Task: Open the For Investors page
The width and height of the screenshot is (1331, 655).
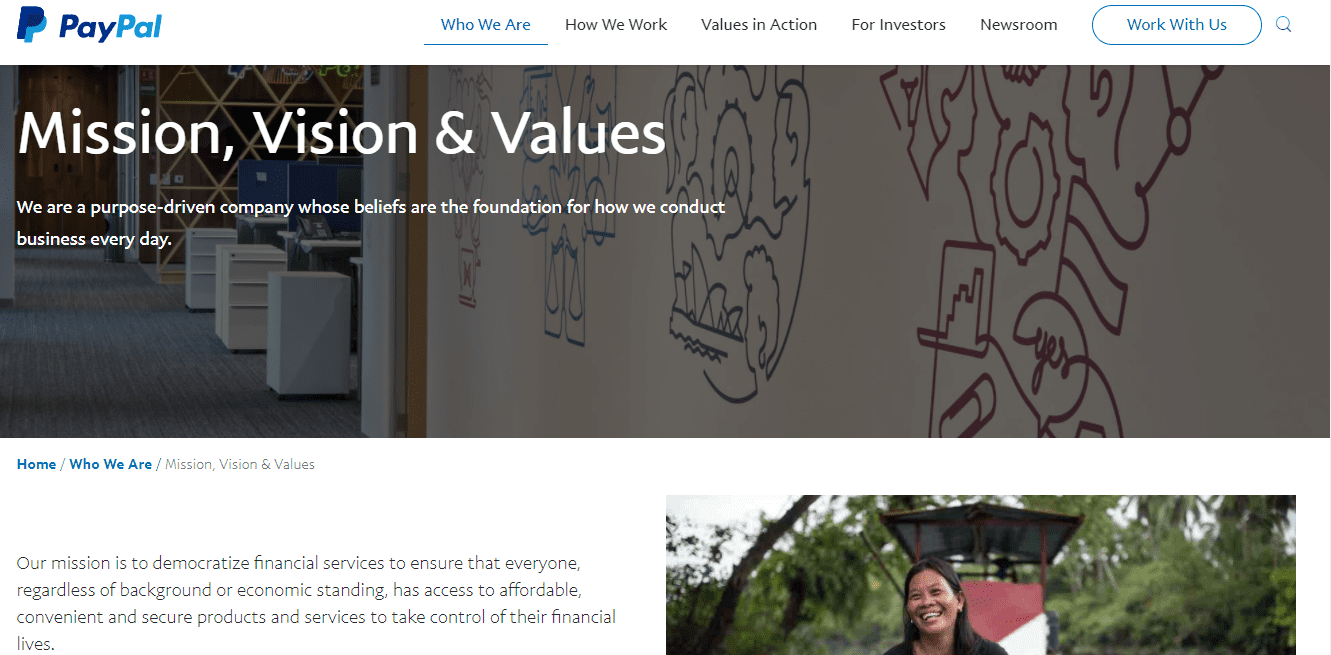Action: (x=898, y=25)
